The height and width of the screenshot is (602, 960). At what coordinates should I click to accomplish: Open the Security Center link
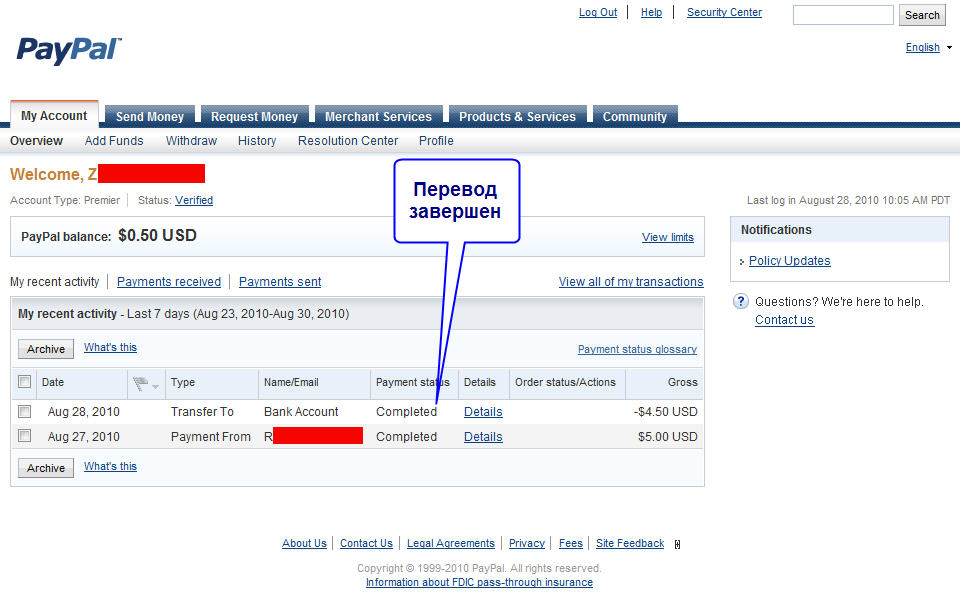pos(724,12)
